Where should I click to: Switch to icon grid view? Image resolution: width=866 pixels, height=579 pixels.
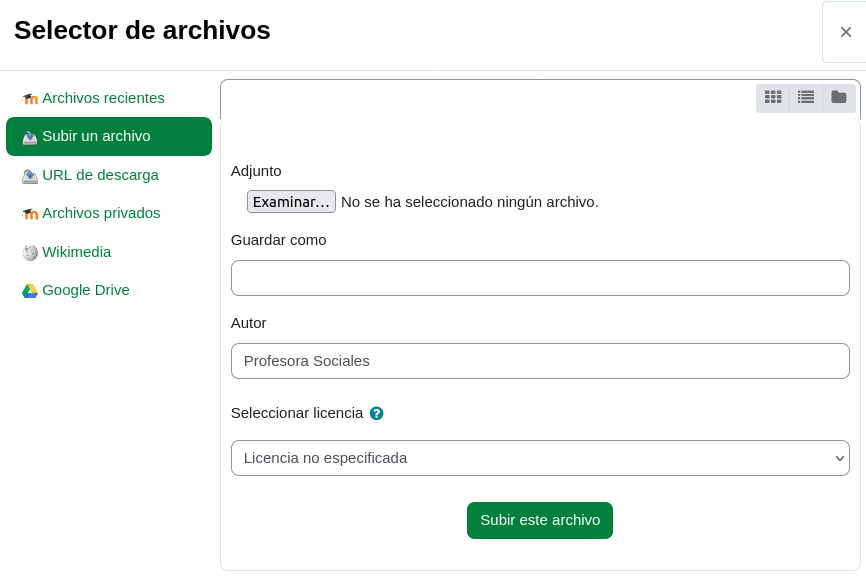[x=773, y=97]
